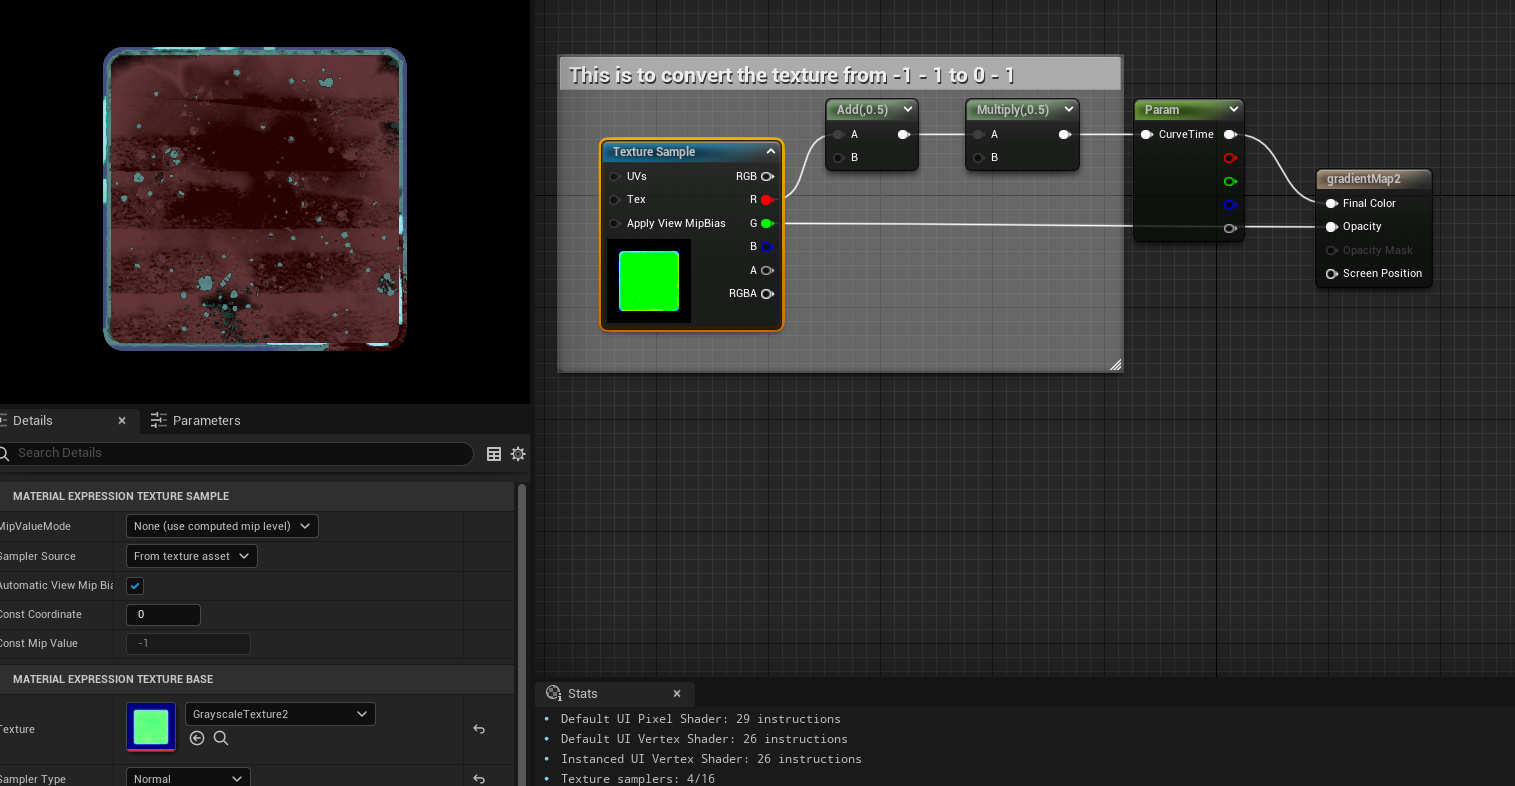
Task: Click the Texture thumbnail in Details panel
Action: 151,727
